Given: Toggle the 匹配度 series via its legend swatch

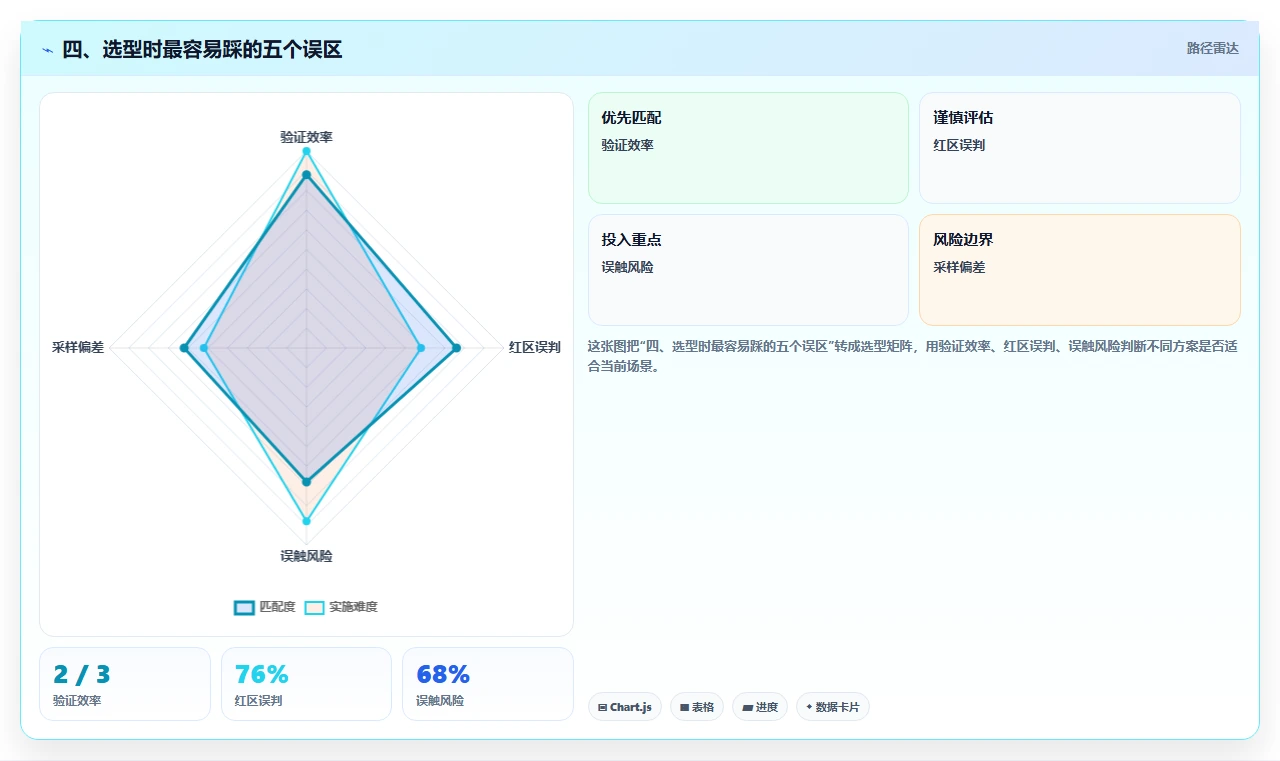Looking at the screenshot, I should point(244,607).
